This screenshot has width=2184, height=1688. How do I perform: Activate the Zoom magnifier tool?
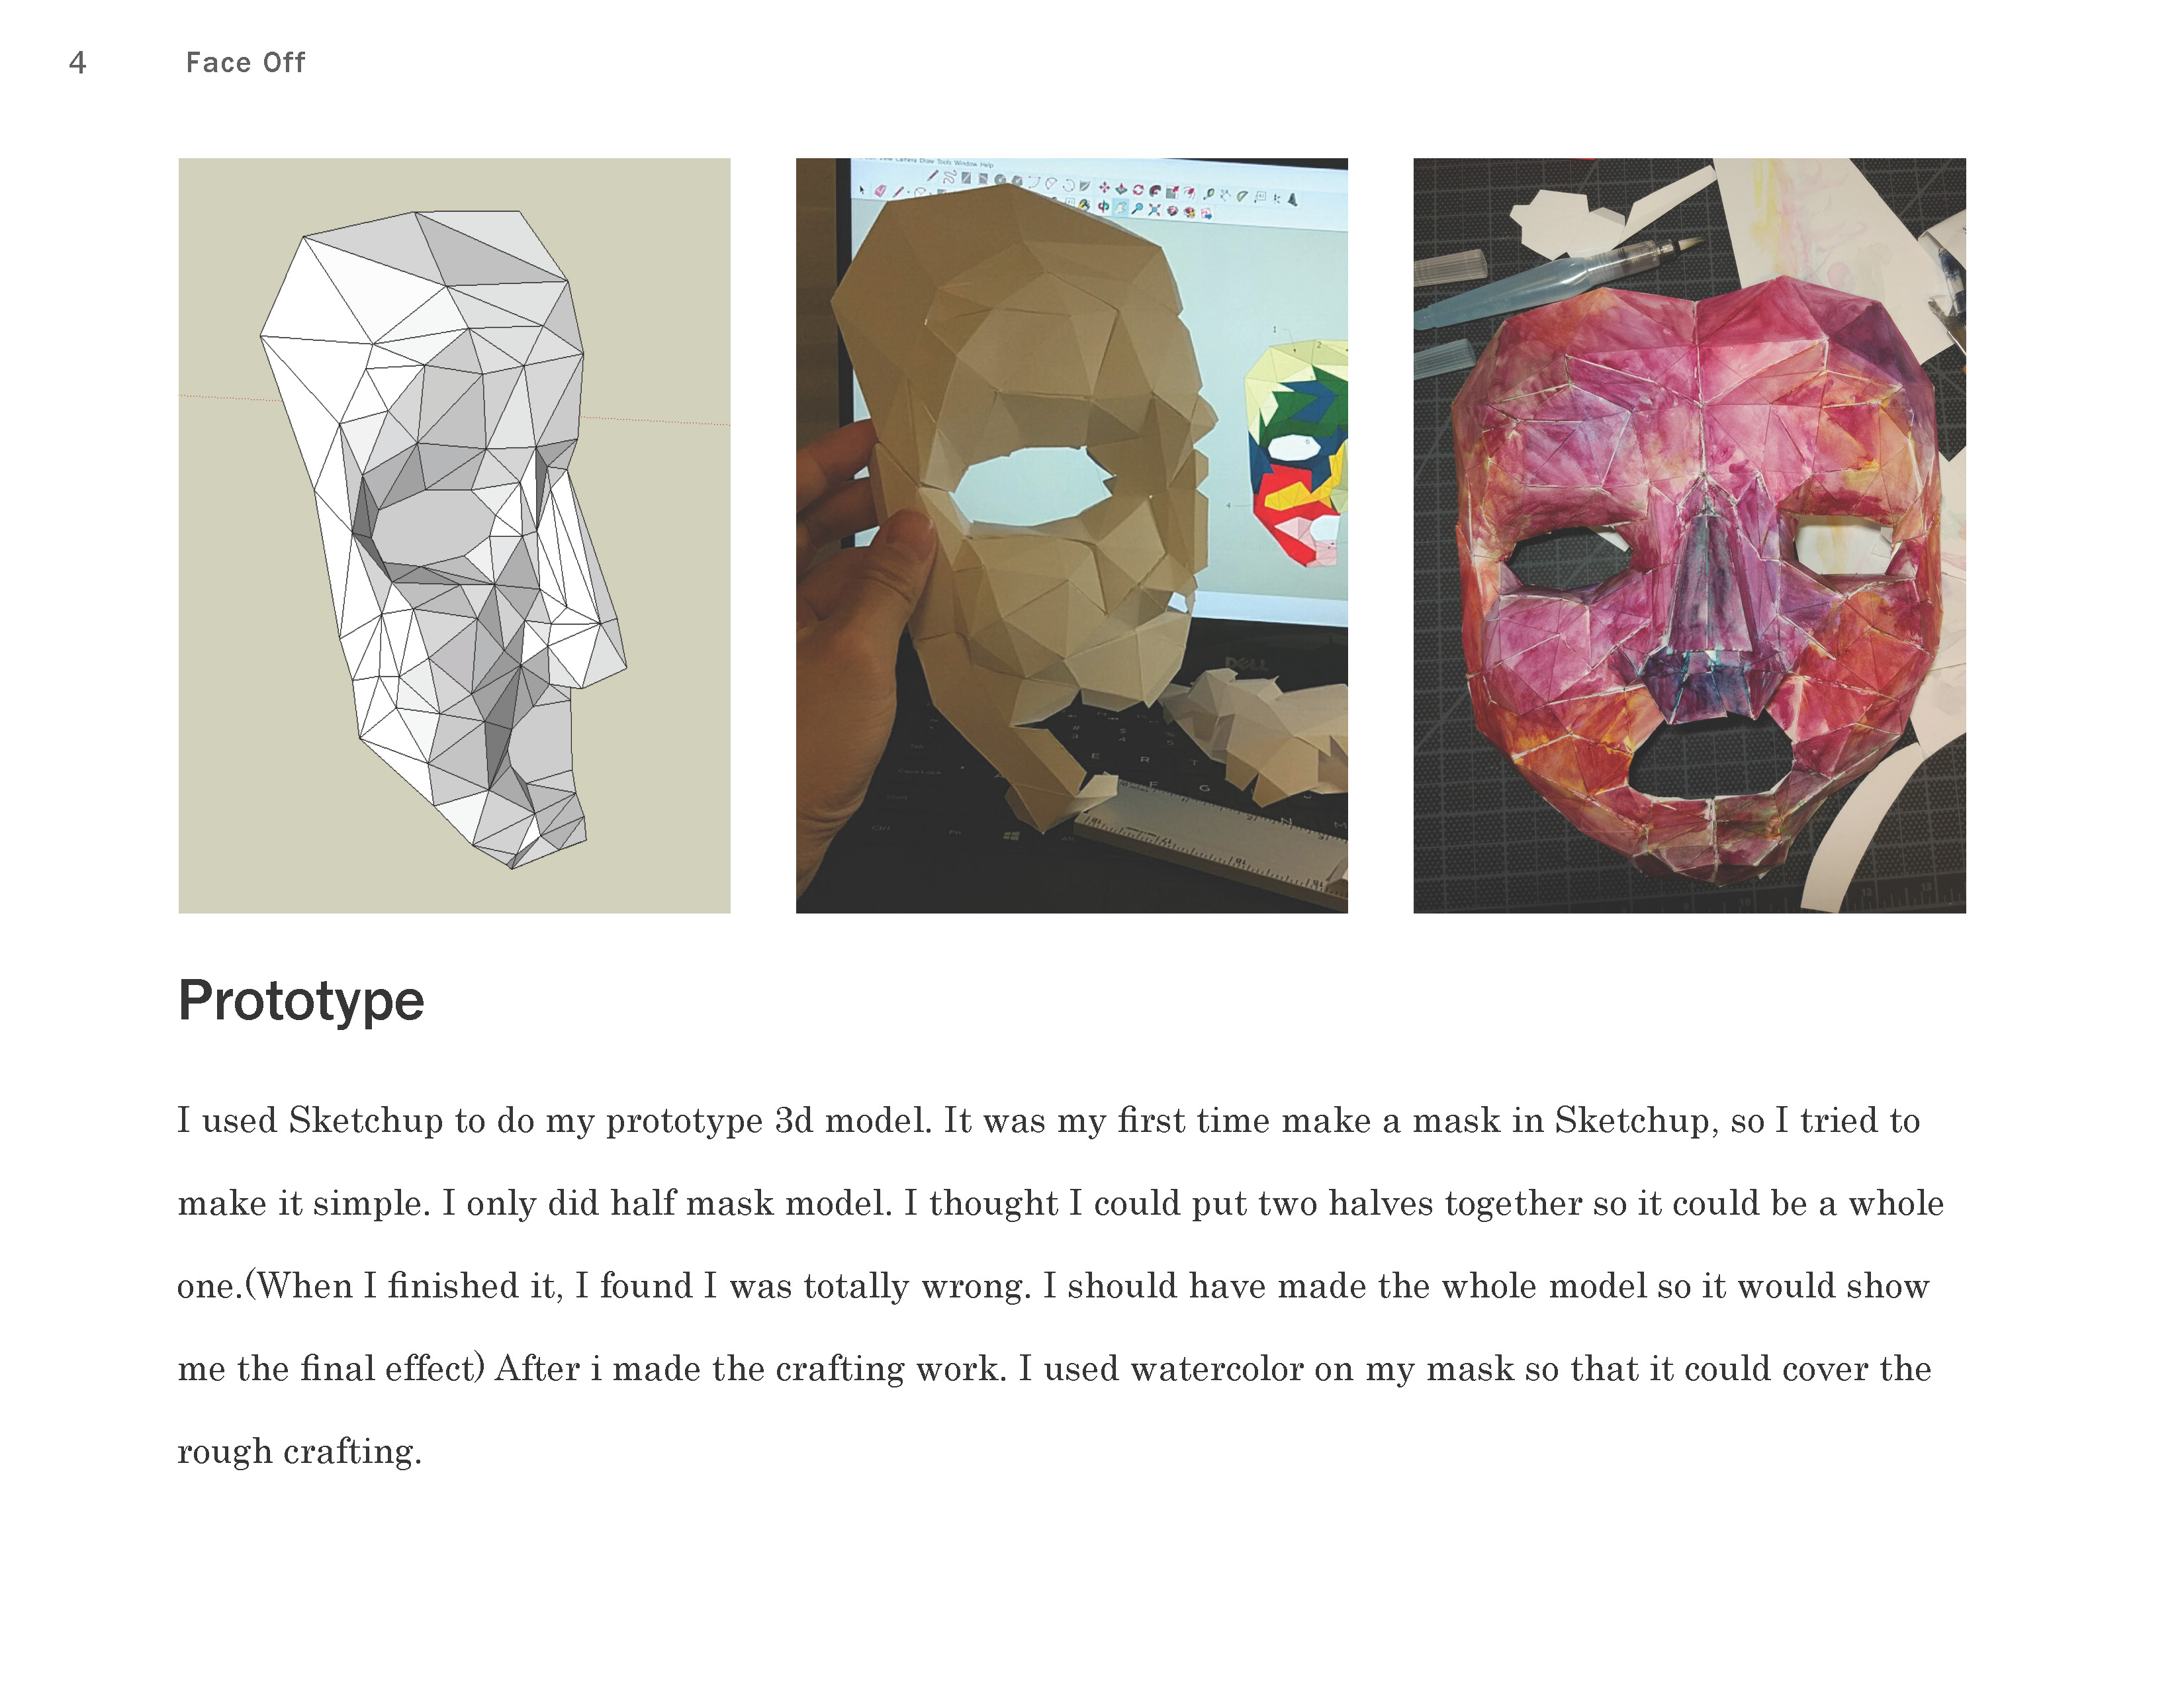pos(1137,209)
